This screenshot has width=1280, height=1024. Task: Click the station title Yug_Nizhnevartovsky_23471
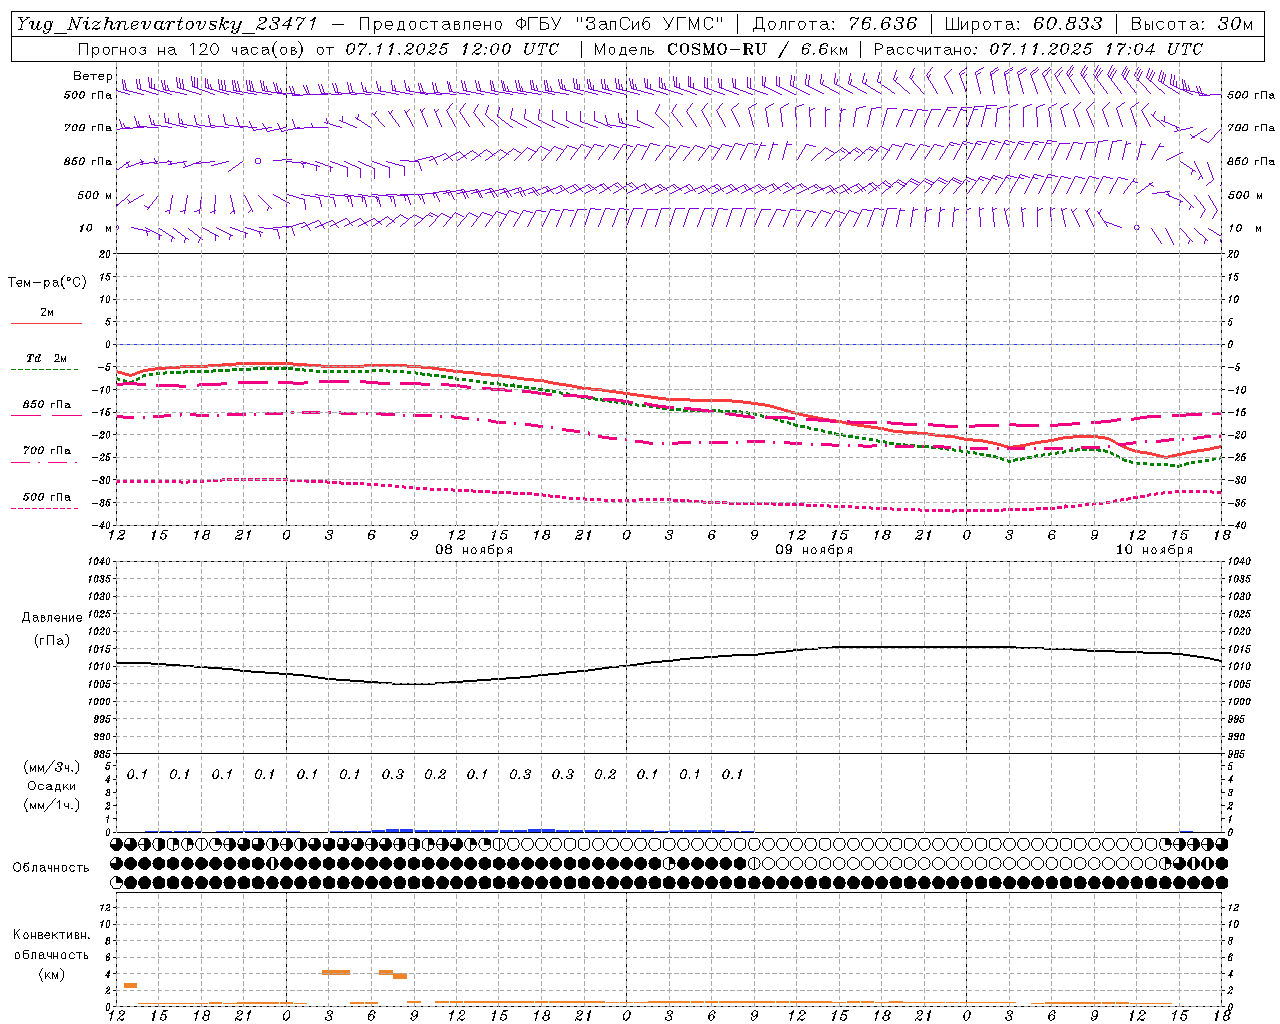(166, 24)
